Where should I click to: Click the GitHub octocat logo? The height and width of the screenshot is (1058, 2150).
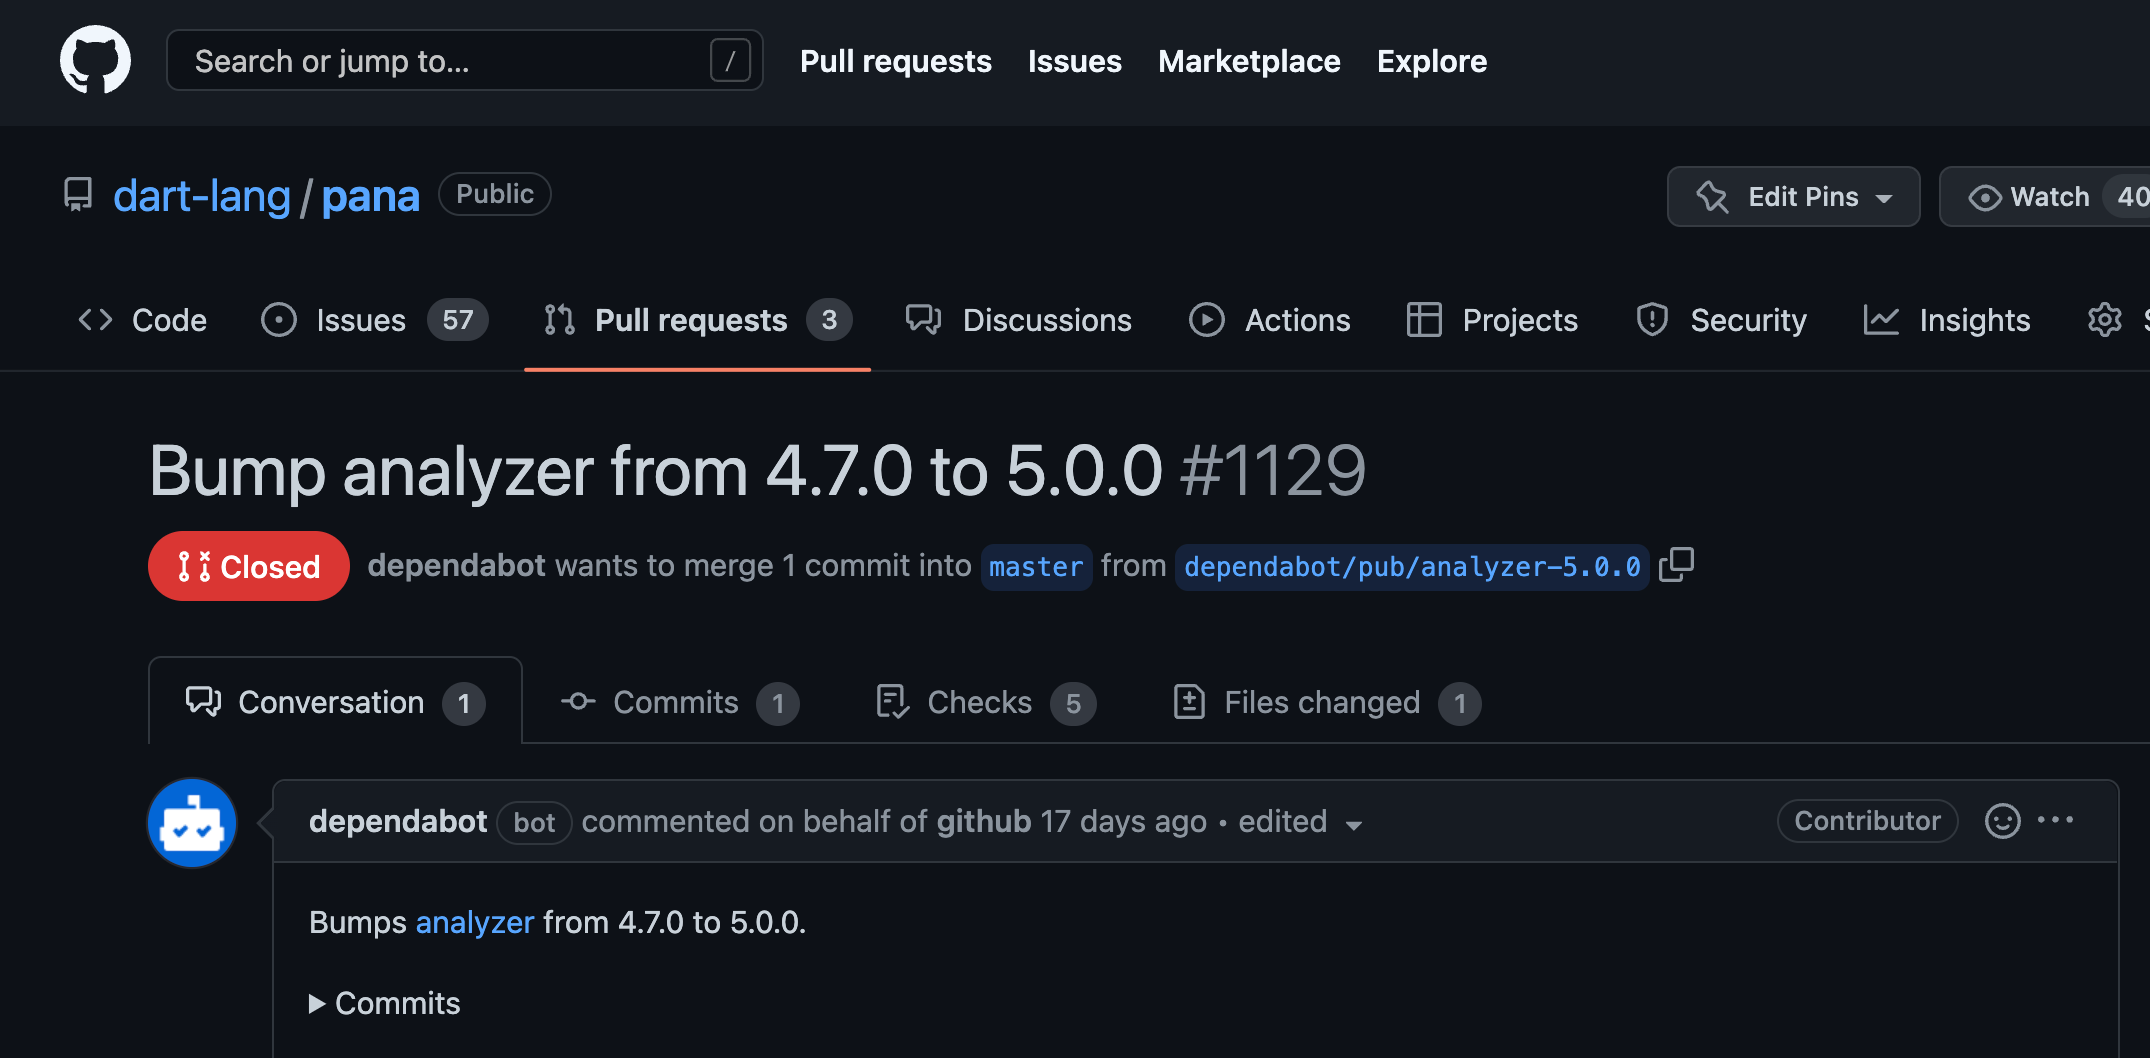point(95,60)
